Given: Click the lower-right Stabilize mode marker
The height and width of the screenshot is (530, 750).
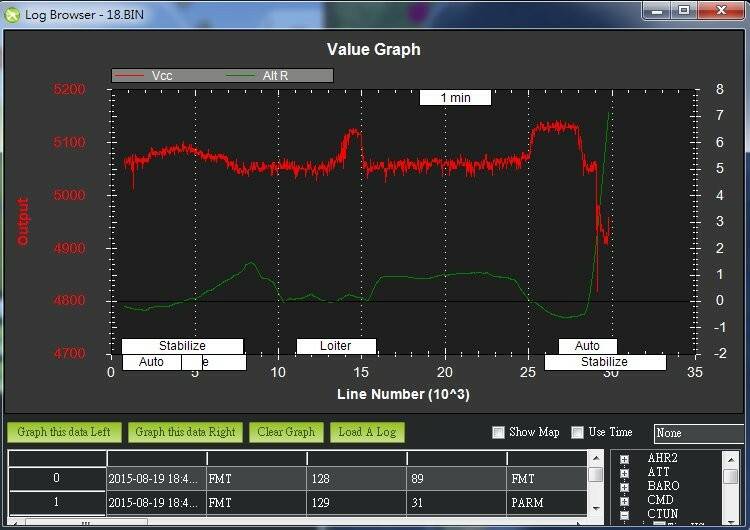Looking at the screenshot, I should click(x=605, y=362).
